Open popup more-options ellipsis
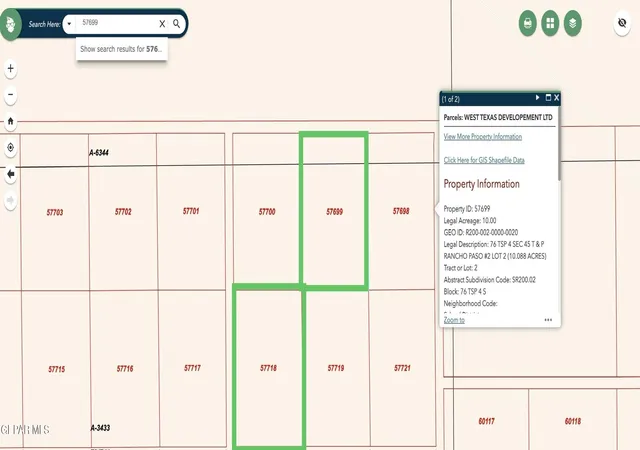This screenshot has width=640, height=450. 548,320
